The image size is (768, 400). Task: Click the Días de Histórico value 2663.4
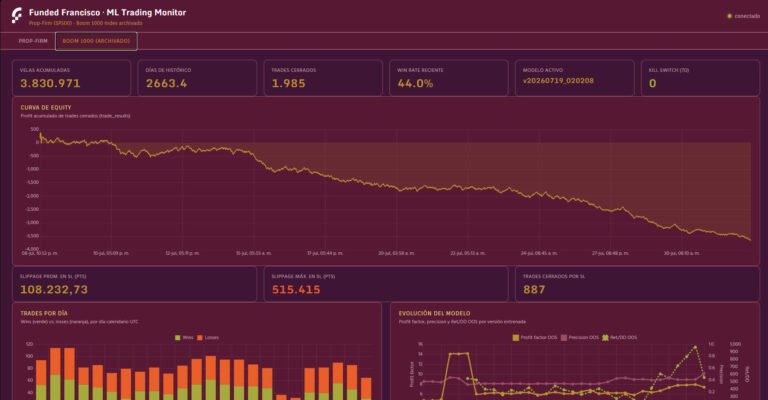(x=167, y=83)
